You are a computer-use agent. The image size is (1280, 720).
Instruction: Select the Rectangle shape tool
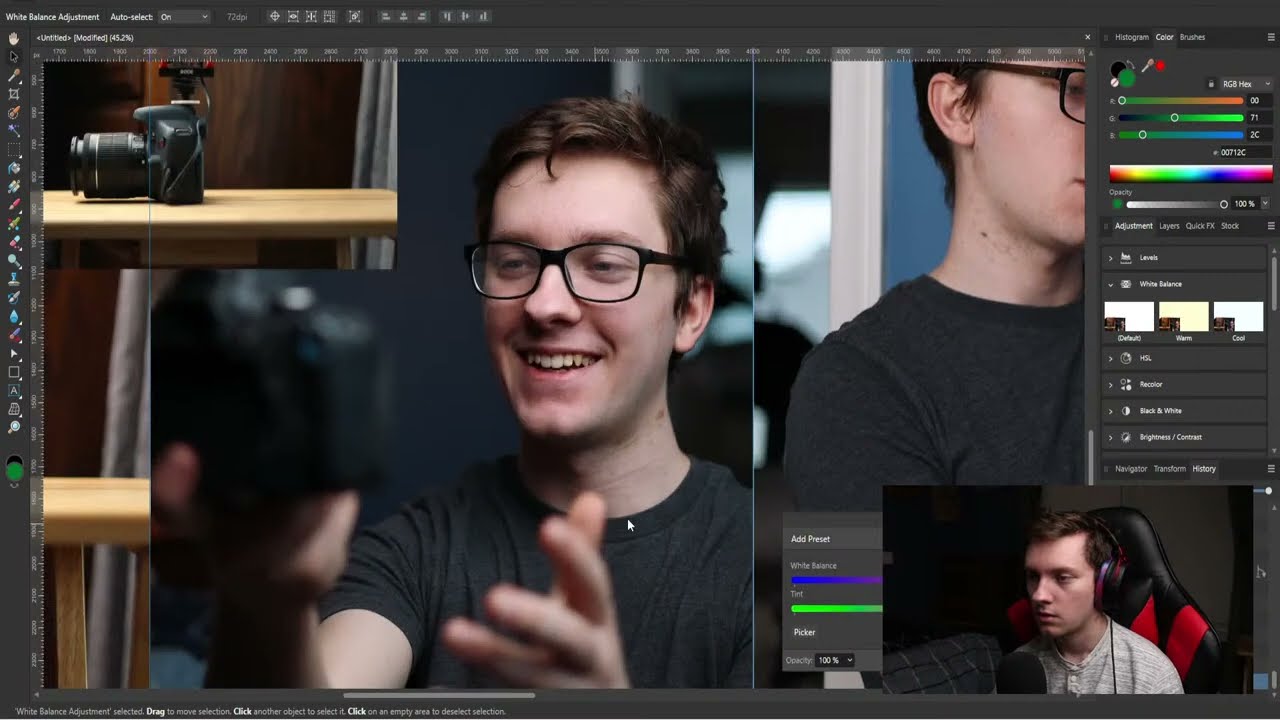click(14, 371)
